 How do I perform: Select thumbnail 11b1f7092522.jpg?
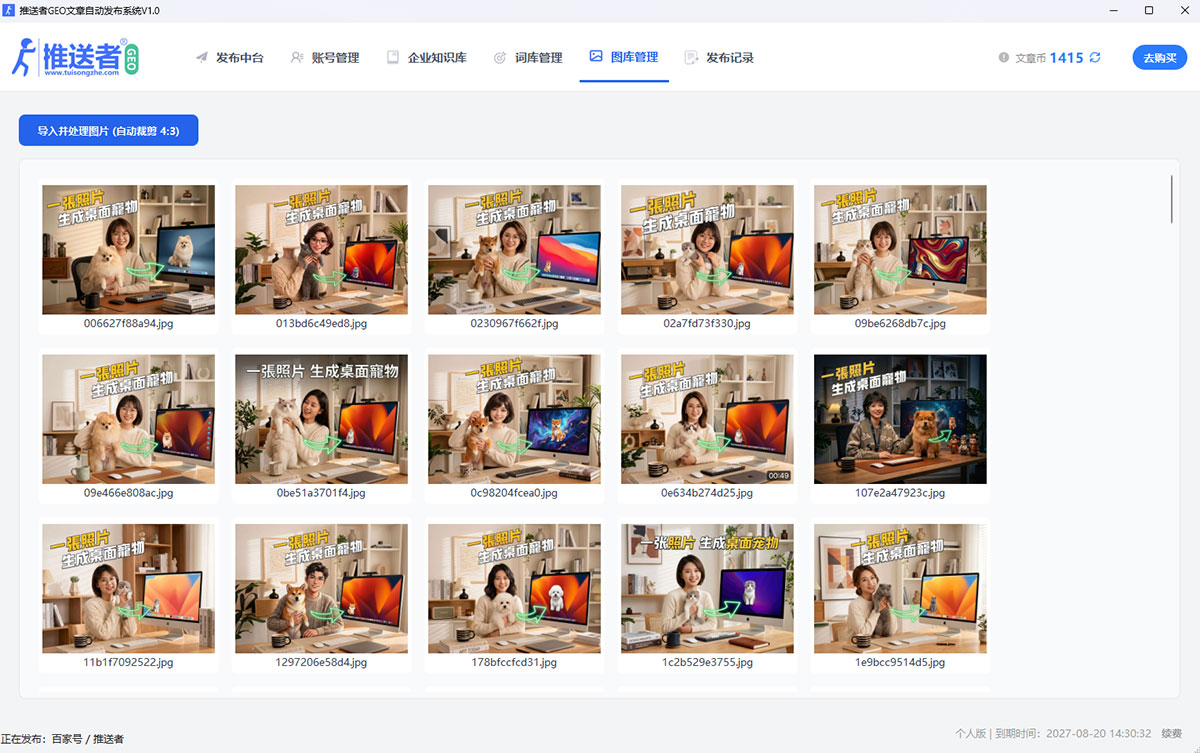click(x=128, y=589)
